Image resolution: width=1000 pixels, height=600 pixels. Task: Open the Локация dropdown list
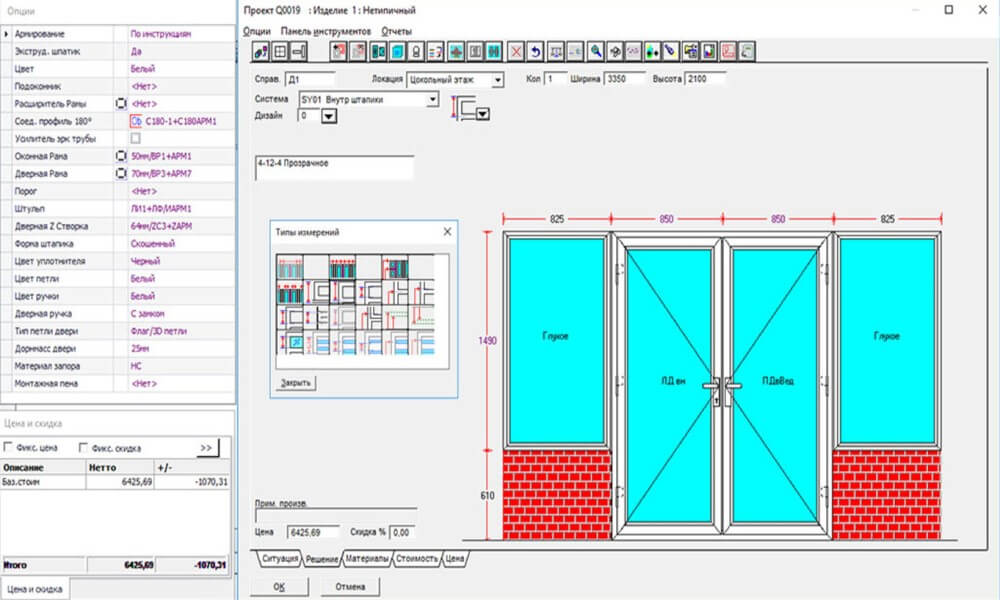[x=498, y=79]
